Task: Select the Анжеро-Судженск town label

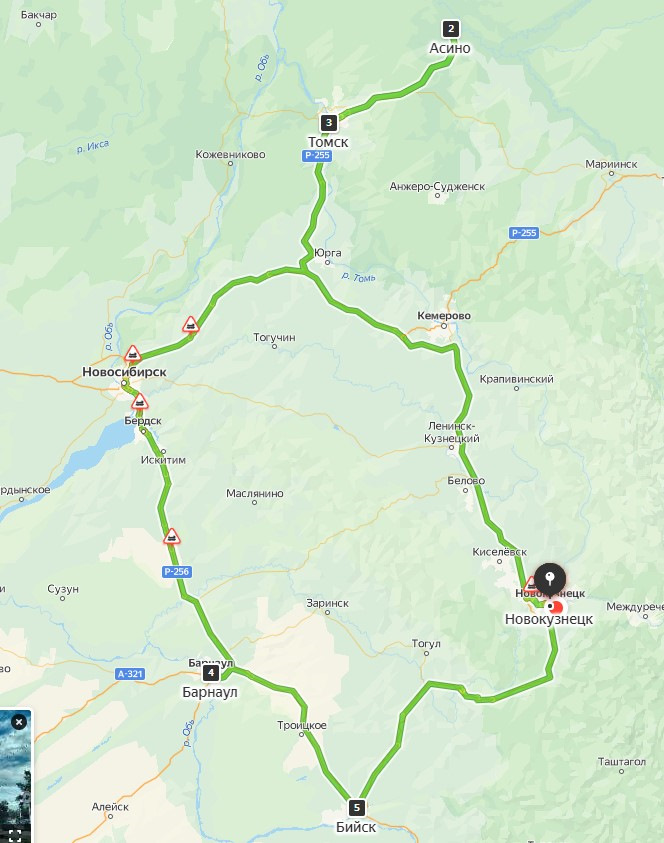Action: (437, 186)
